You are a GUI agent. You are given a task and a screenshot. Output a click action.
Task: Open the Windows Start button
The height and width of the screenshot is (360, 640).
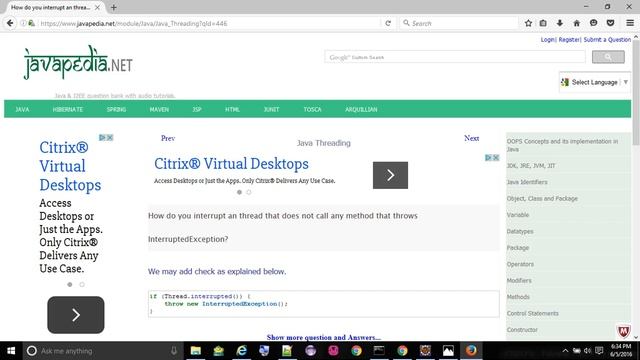[11, 351]
